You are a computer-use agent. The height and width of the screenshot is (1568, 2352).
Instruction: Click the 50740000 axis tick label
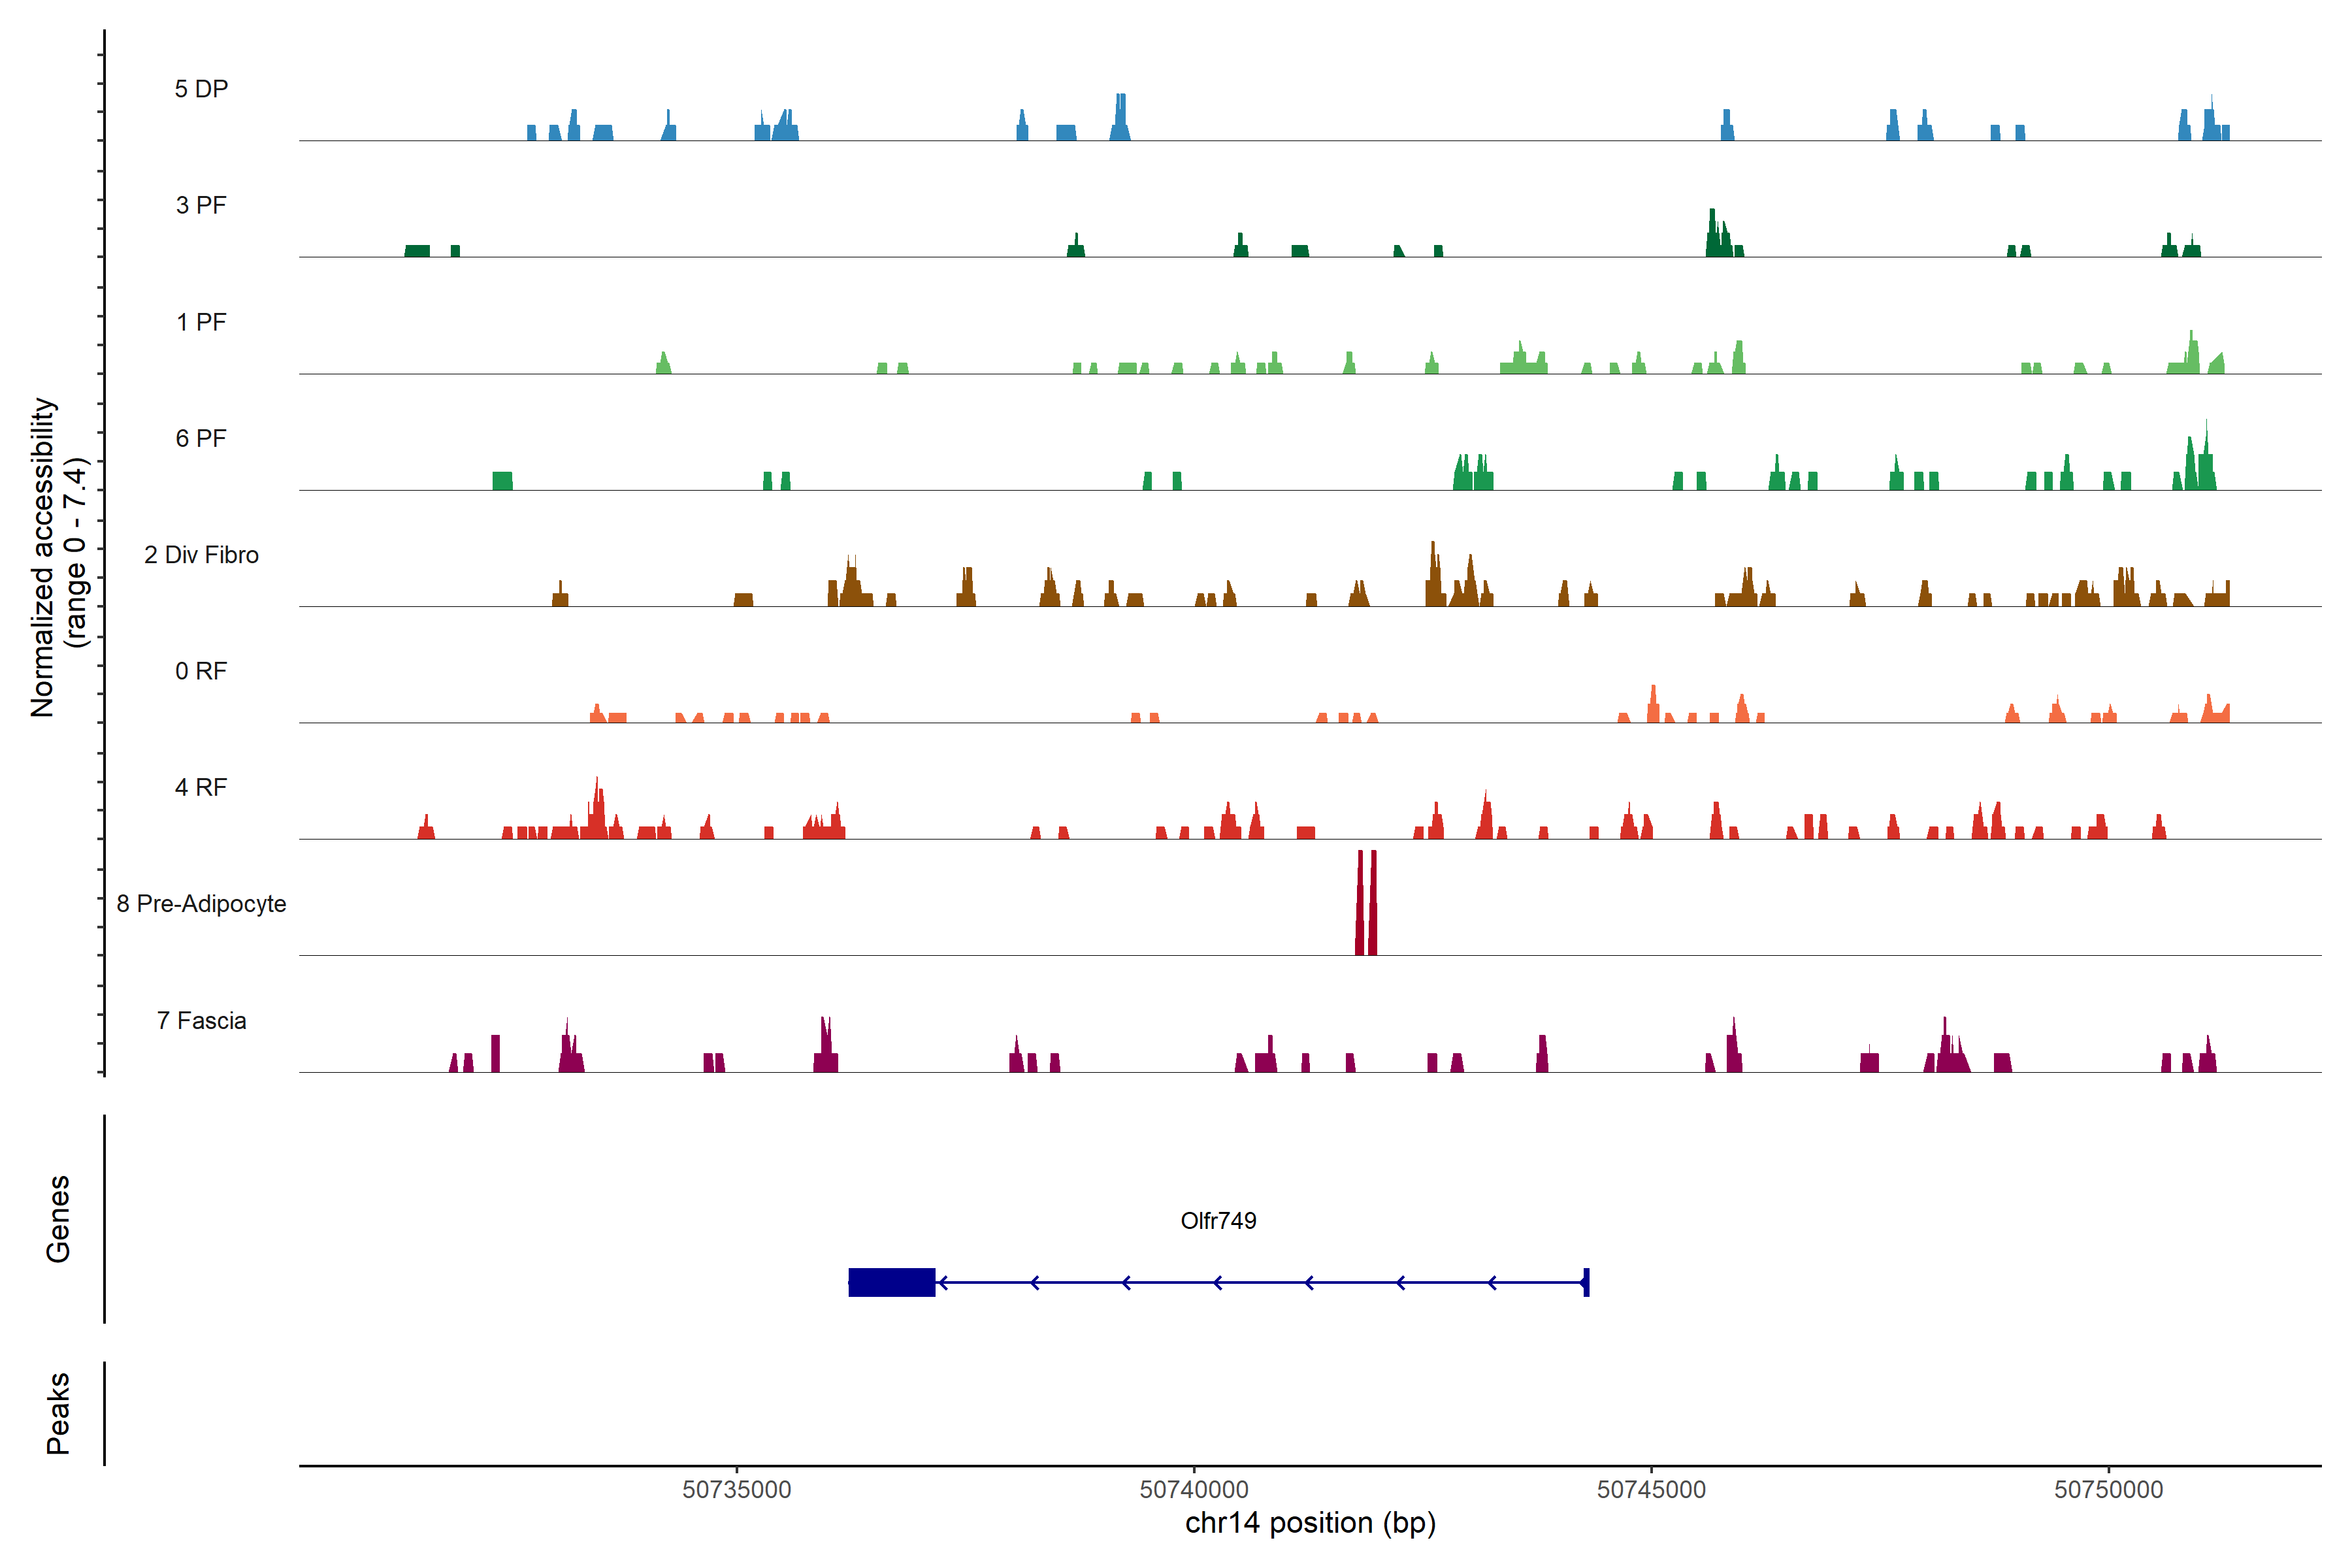1194,1489
